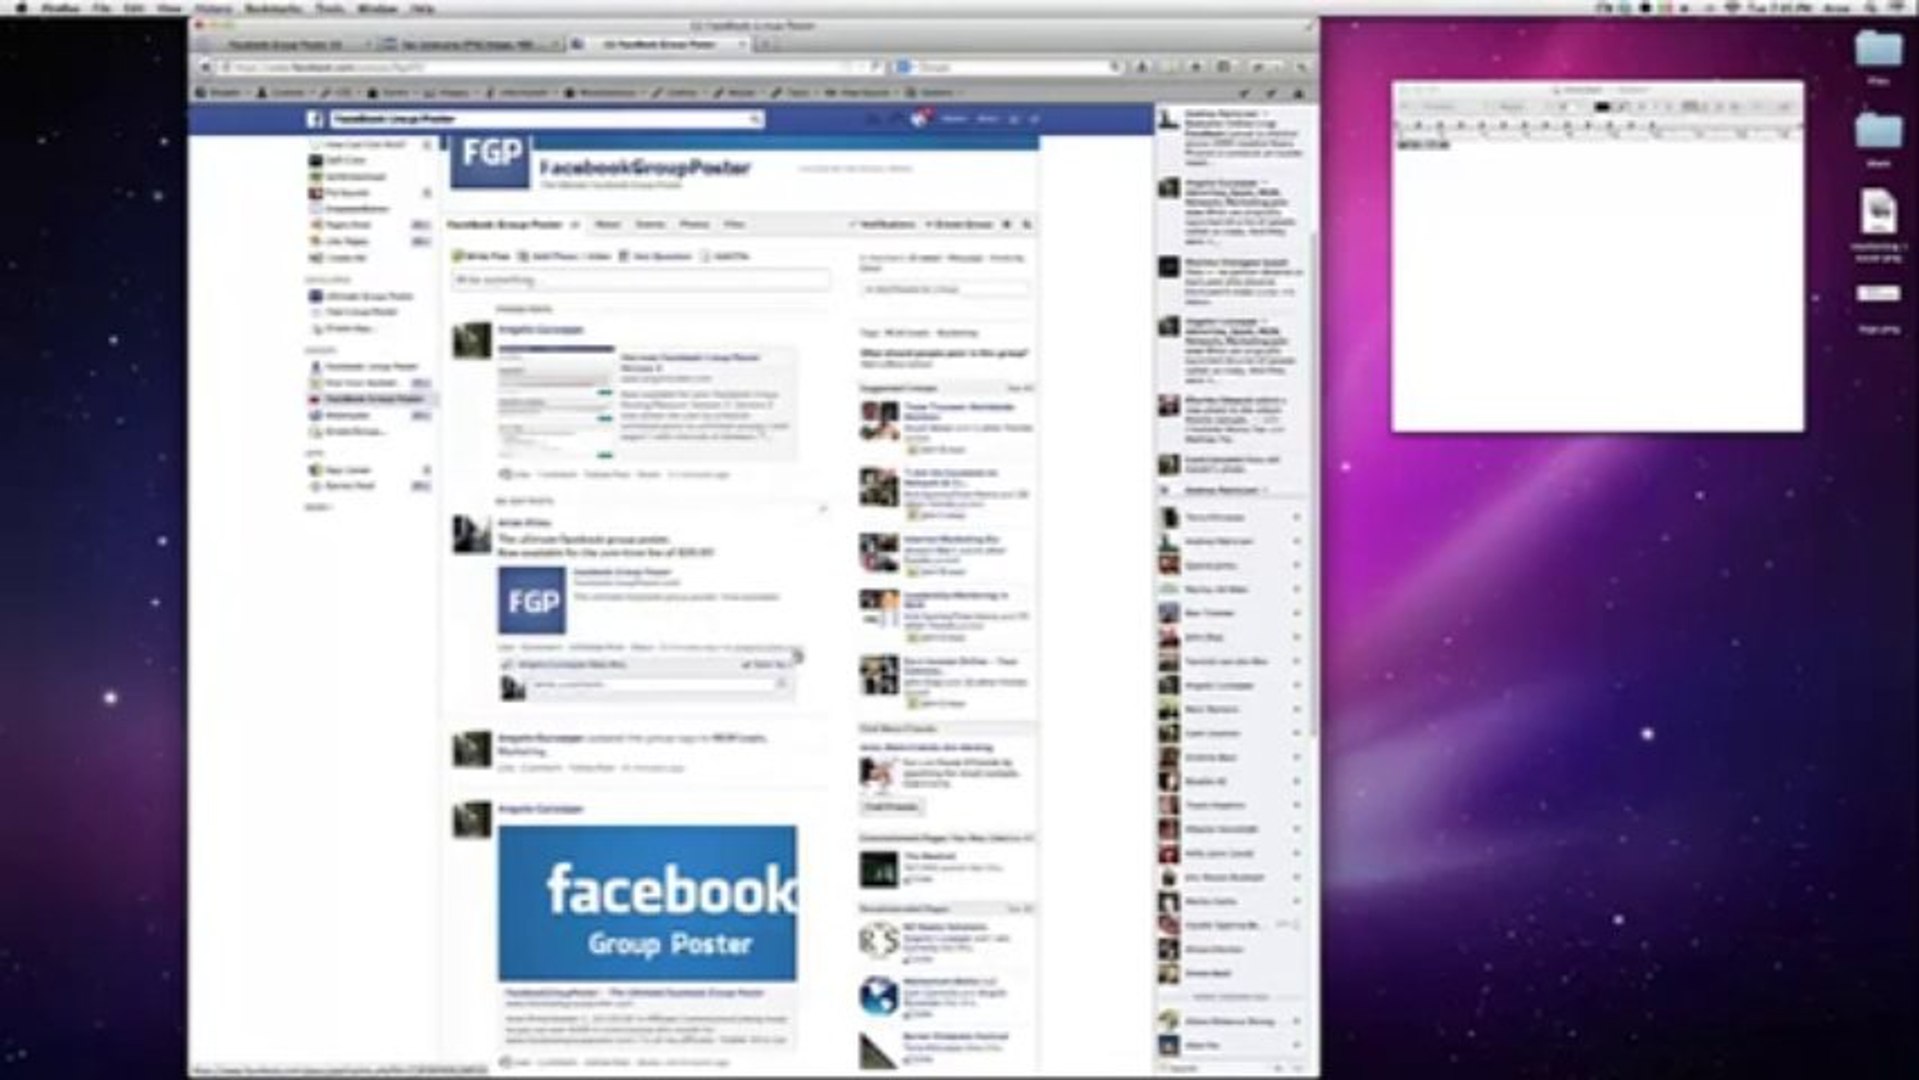
Task: Open the Facebook messages icon
Action: (896, 119)
